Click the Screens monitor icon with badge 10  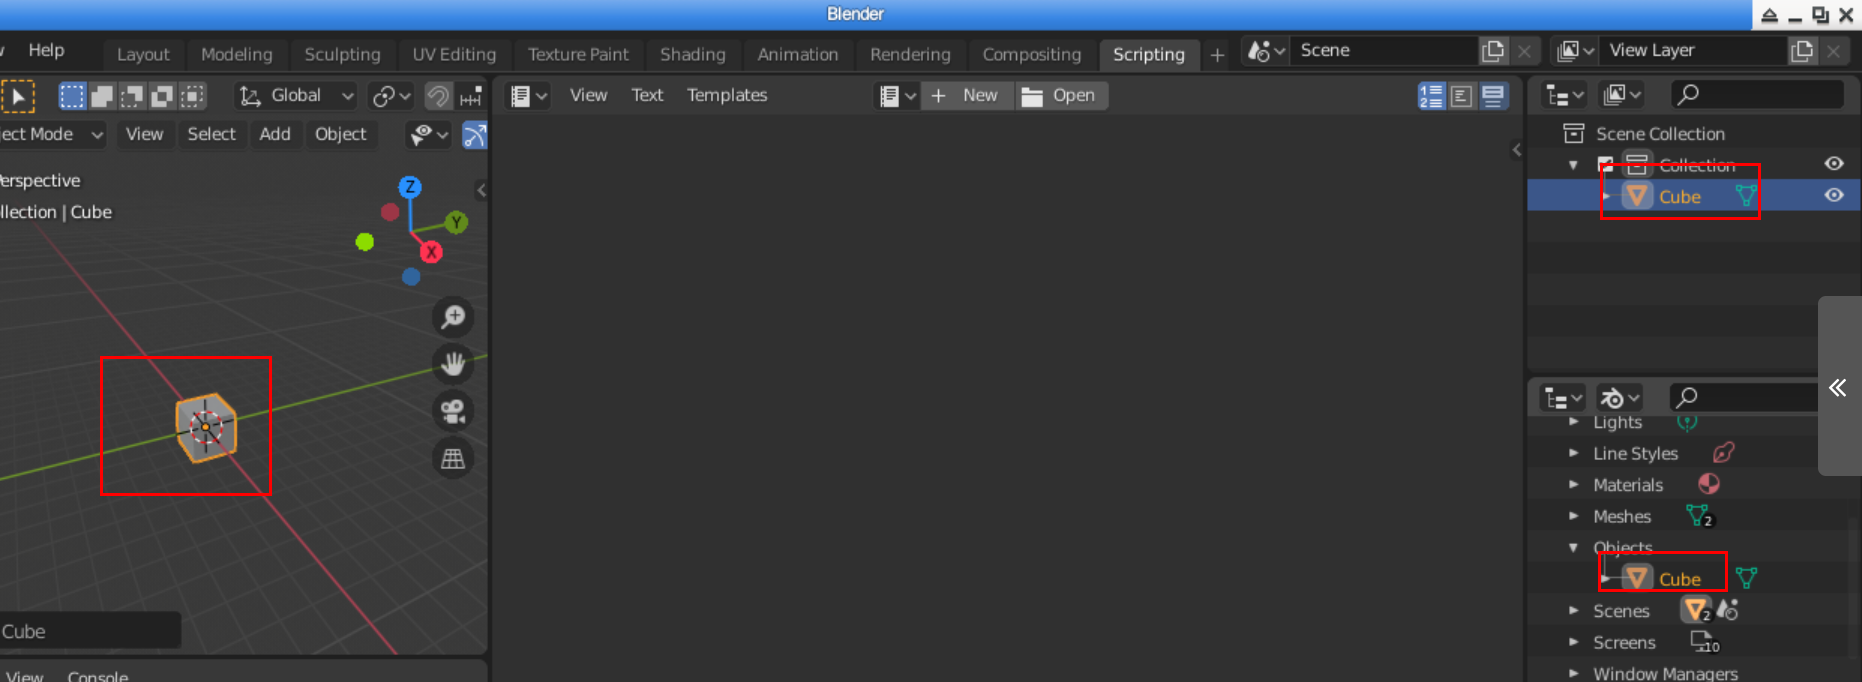point(1704,642)
